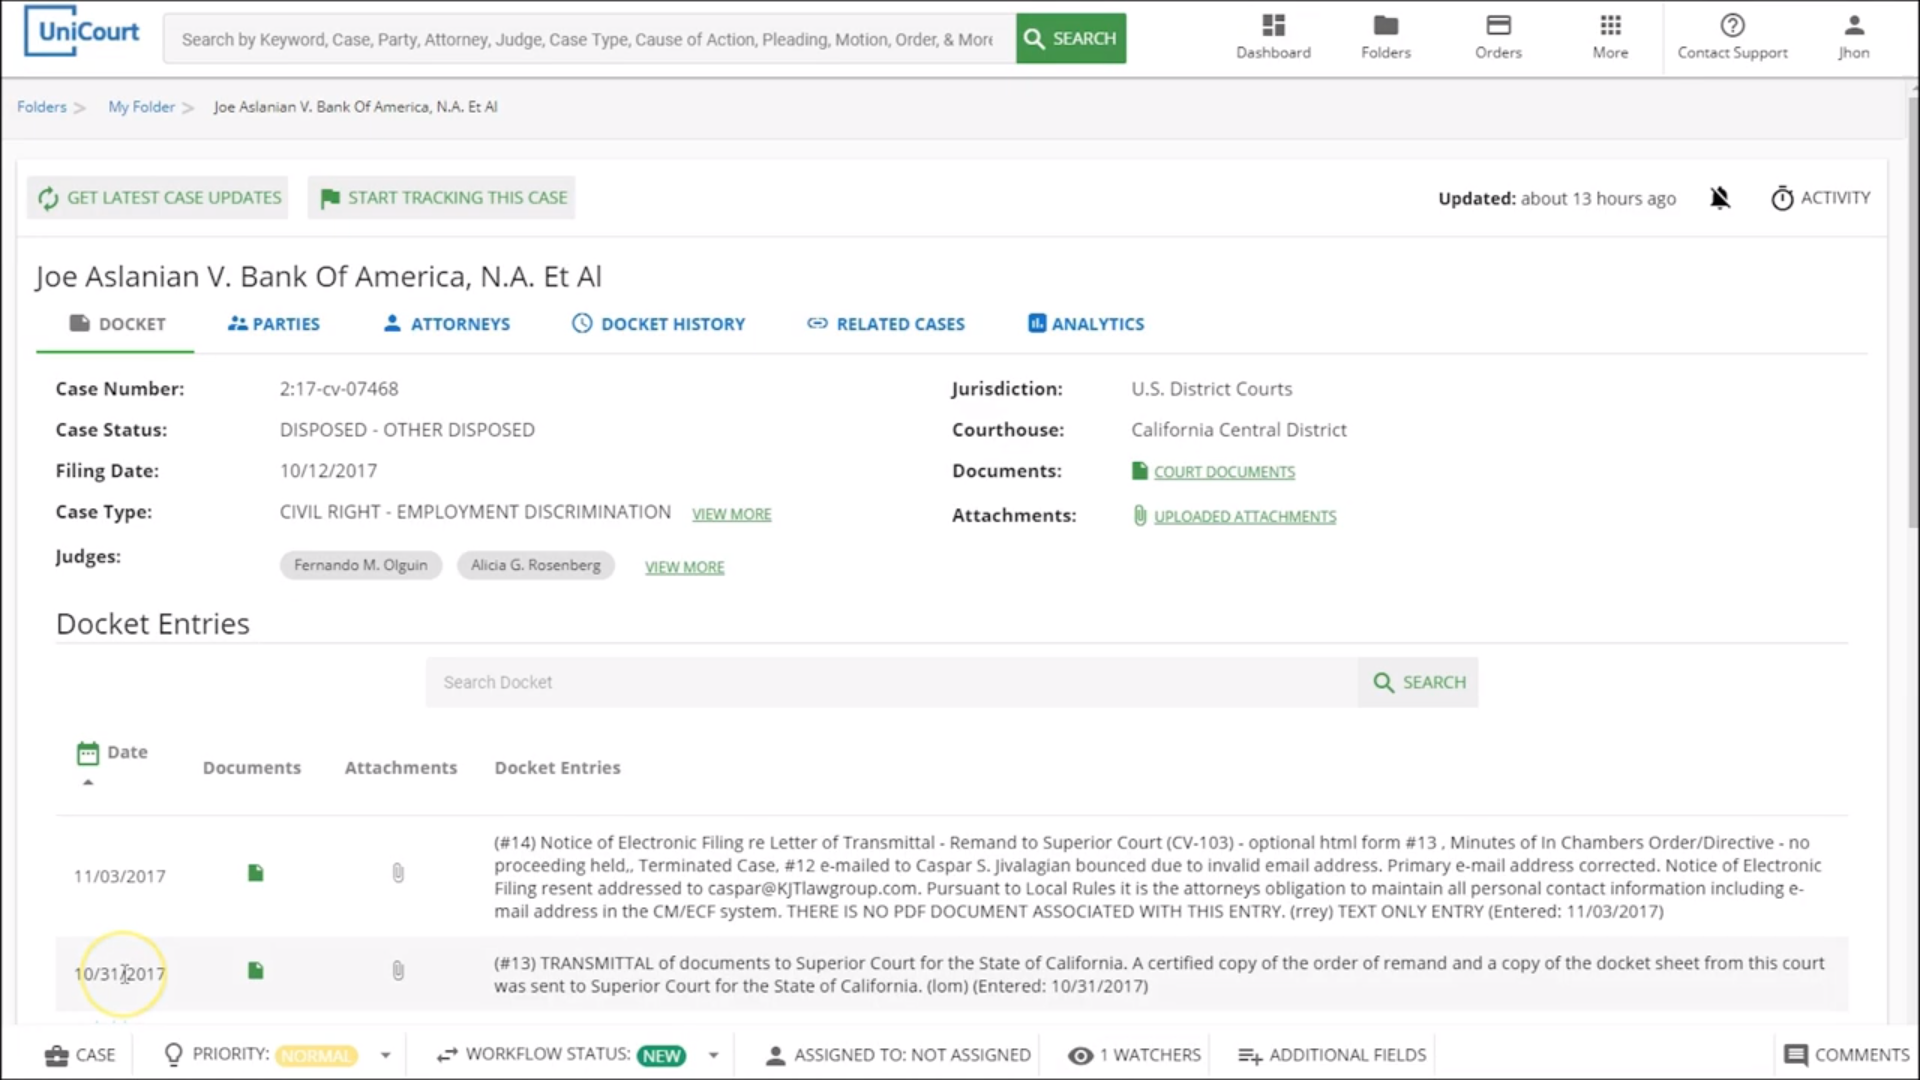Expand the Workflow Status dropdown arrow
The width and height of the screenshot is (1920, 1080).
[713, 1056]
